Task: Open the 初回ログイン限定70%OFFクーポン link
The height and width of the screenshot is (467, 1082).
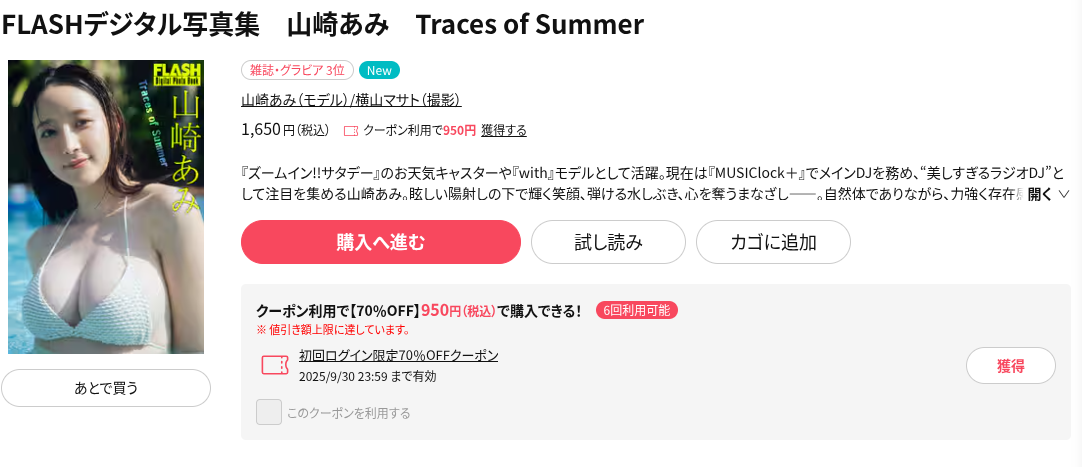Action: tap(398, 356)
